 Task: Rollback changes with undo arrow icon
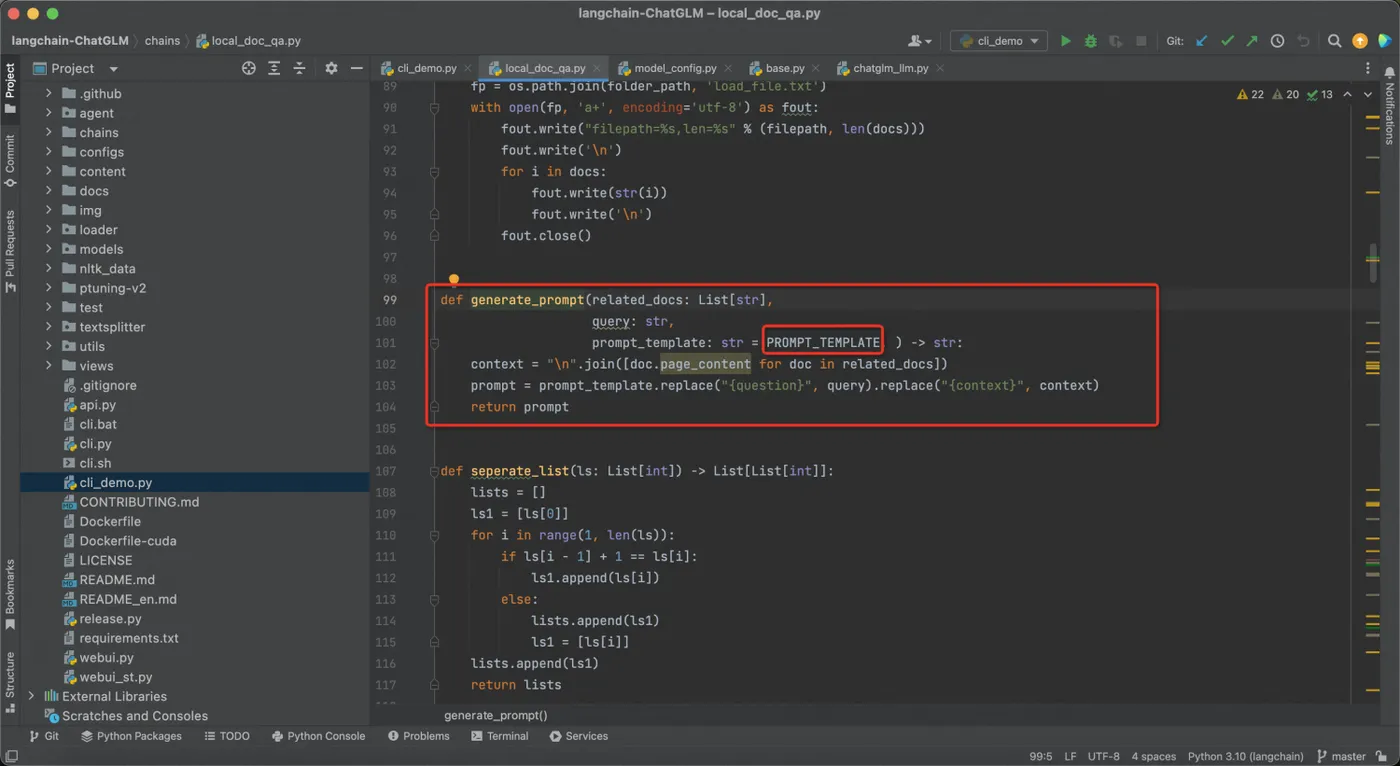(x=1303, y=41)
